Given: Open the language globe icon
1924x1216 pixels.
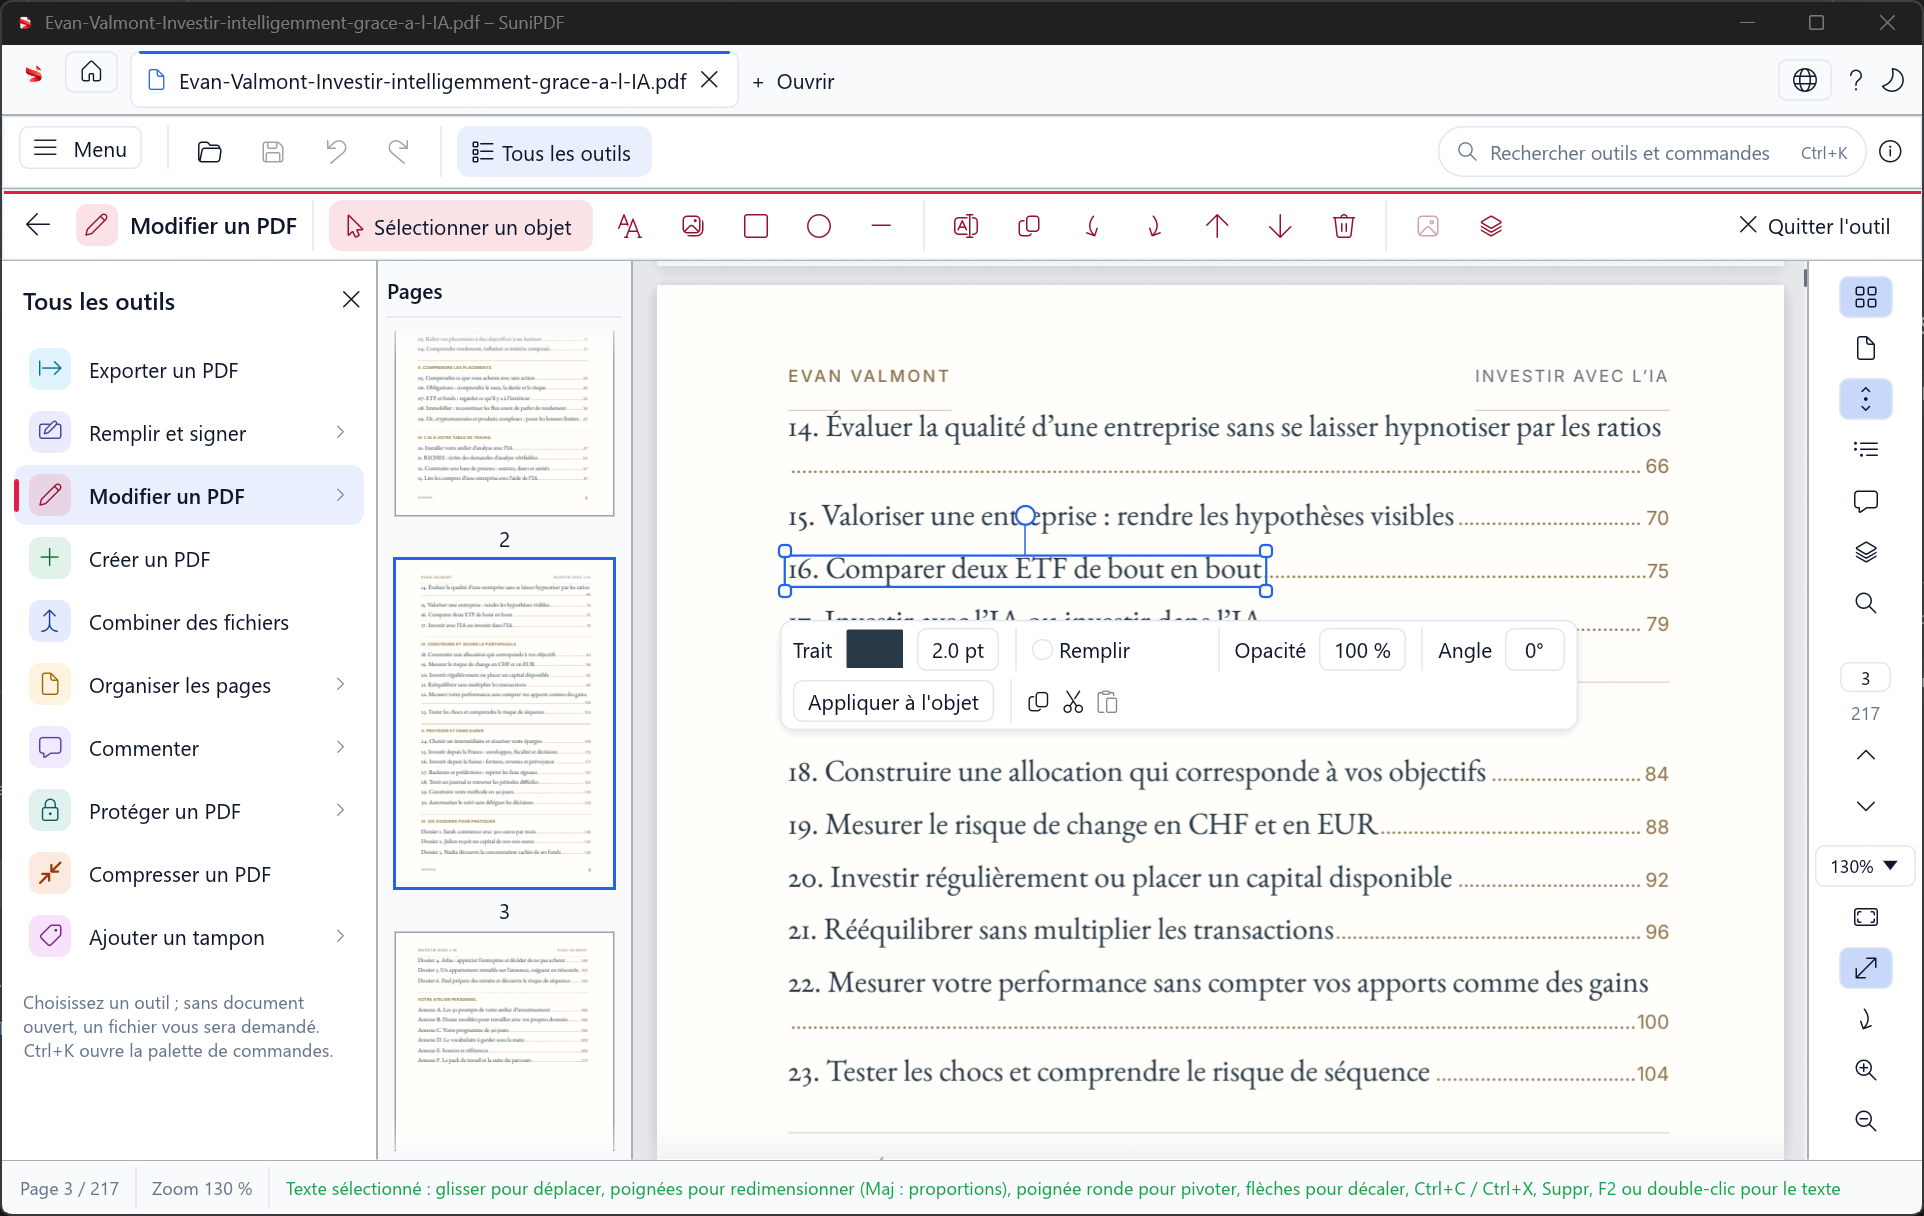Looking at the screenshot, I should click(x=1805, y=81).
